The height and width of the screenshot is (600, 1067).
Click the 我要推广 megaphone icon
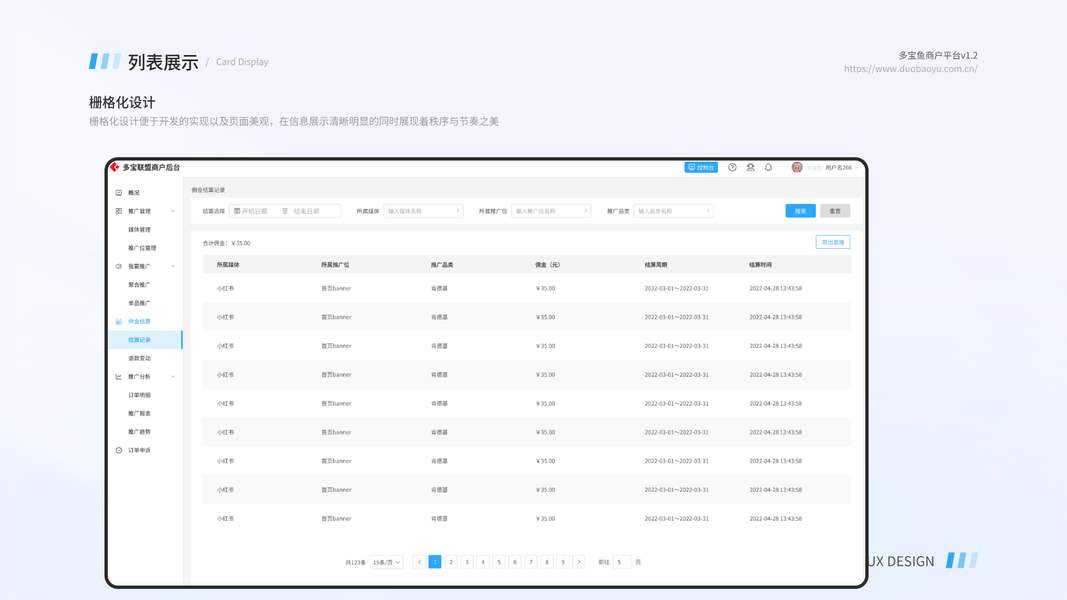coord(118,266)
